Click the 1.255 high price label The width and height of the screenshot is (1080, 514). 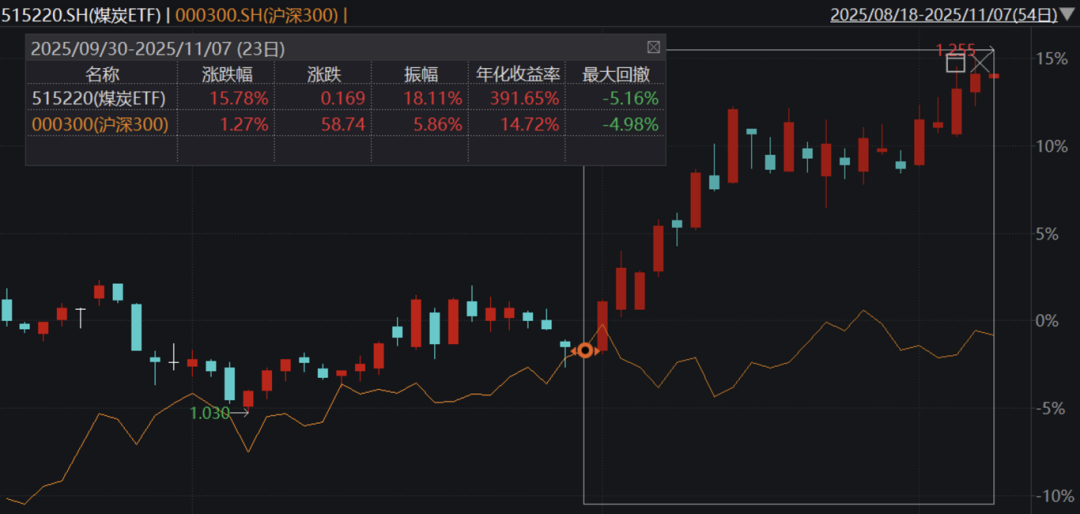[x=955, y=48]
